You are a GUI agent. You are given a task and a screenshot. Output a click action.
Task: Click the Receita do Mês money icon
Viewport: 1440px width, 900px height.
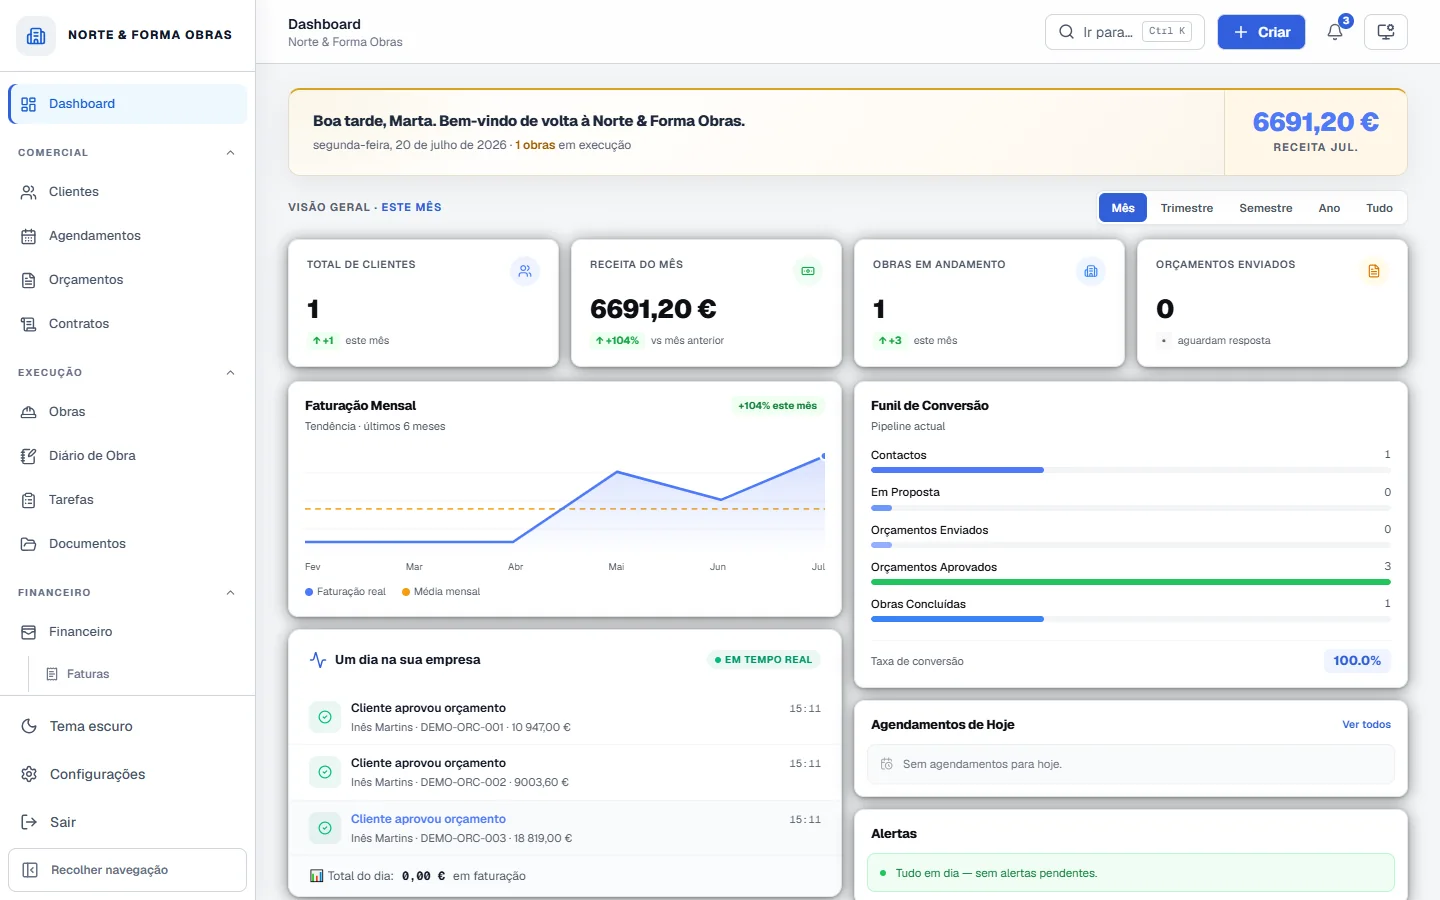click(808, 271)
